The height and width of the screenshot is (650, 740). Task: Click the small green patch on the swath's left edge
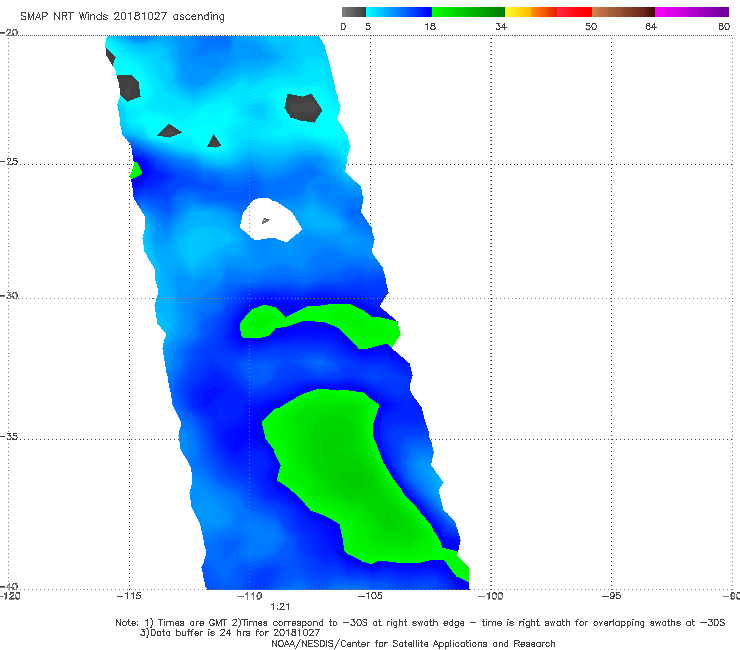(x=135, y=170)
